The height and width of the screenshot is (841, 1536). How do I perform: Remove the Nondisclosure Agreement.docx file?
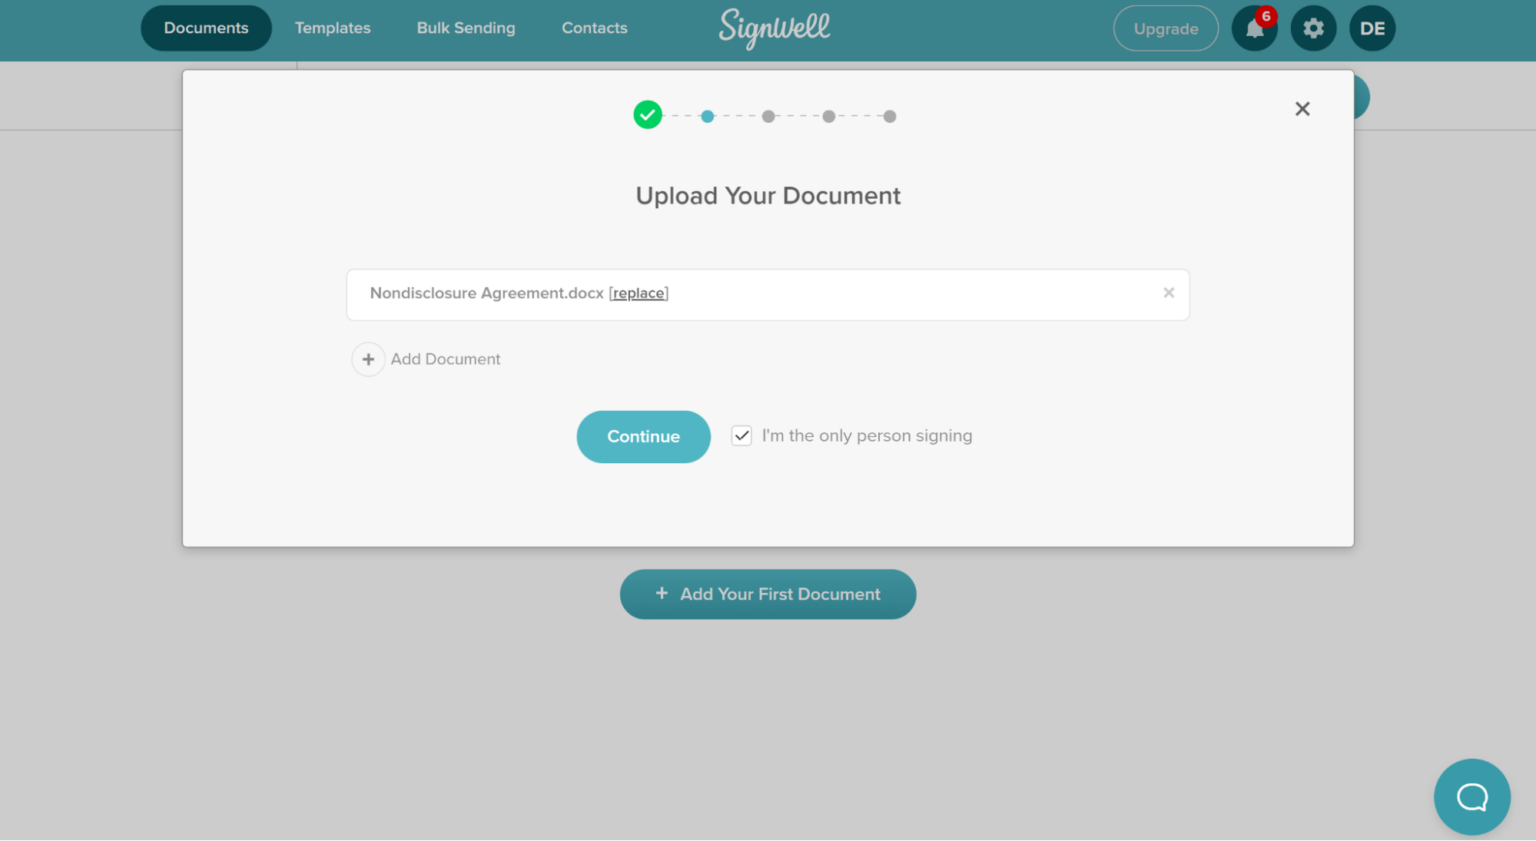[1168, 293]
